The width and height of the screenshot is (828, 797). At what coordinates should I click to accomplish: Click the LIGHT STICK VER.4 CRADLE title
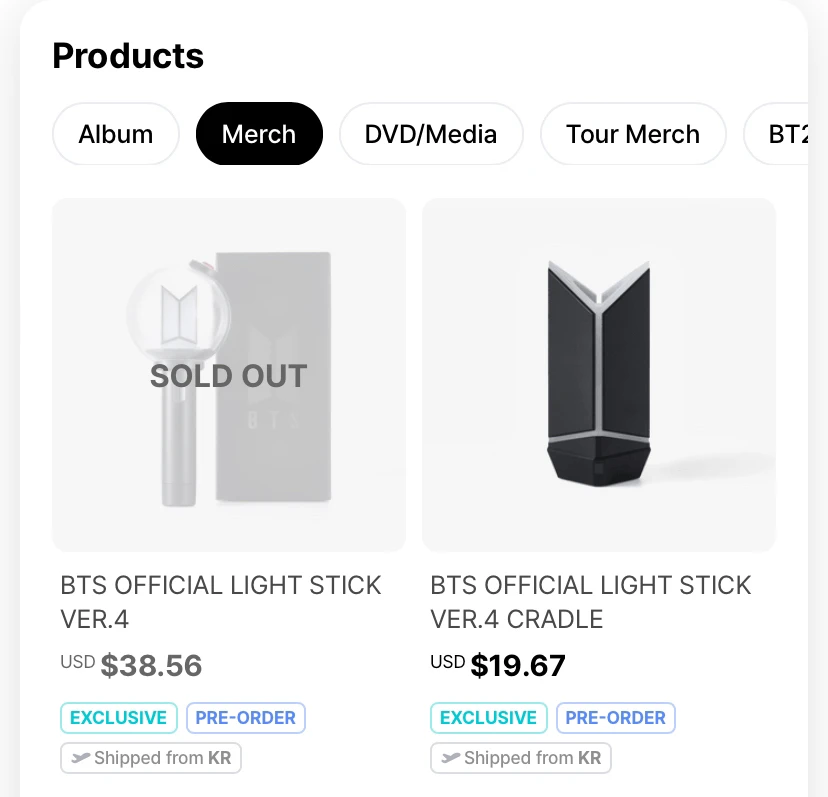point(591,602)
